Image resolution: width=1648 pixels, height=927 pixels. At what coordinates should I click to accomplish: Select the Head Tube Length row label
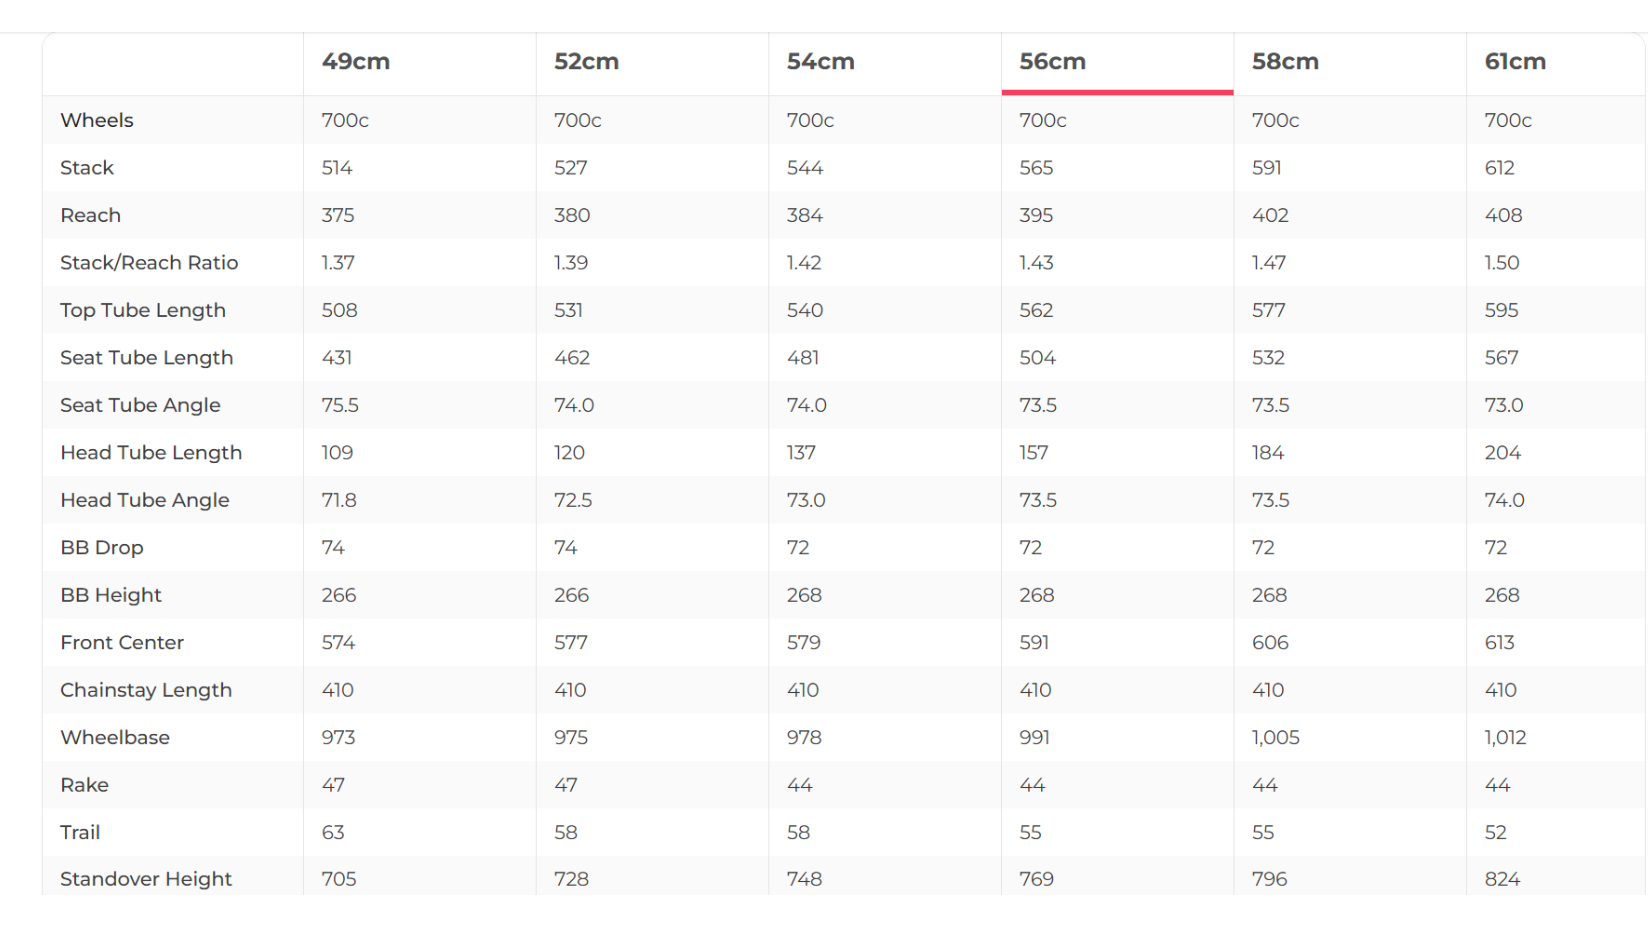pyautogui.click(x=151, y=453)
